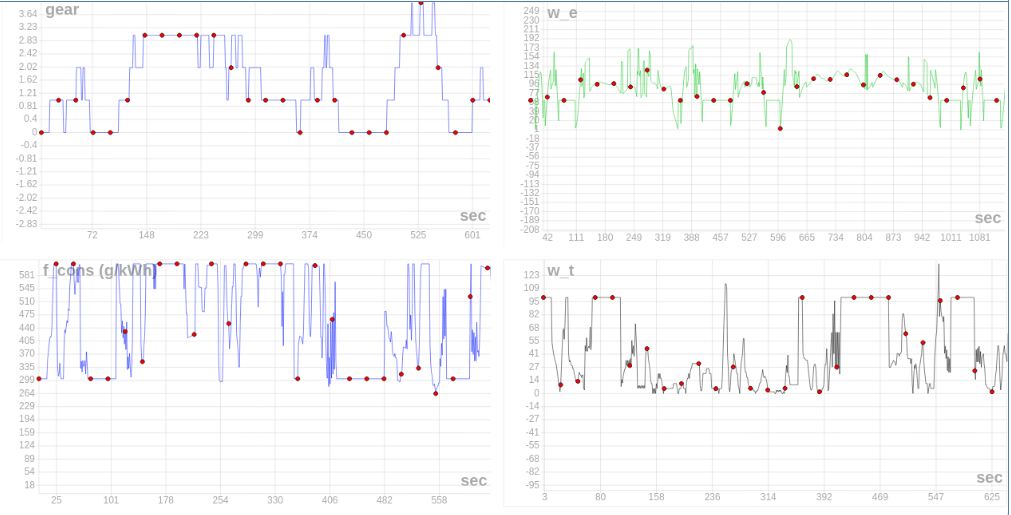Click x-axis tick 601 in gear chart
The width and height of the screenshot is (1011, 515).
473,235
